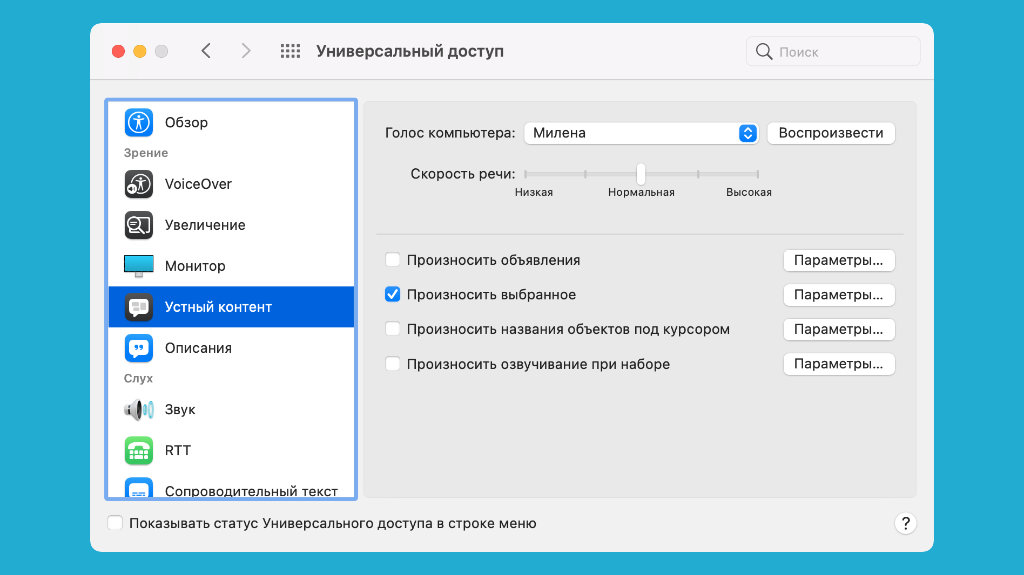The width and height of the screenshot is (1024, 575).
Task: Select the VoiceOver icon in sidebar
Action: click(139, 184)
